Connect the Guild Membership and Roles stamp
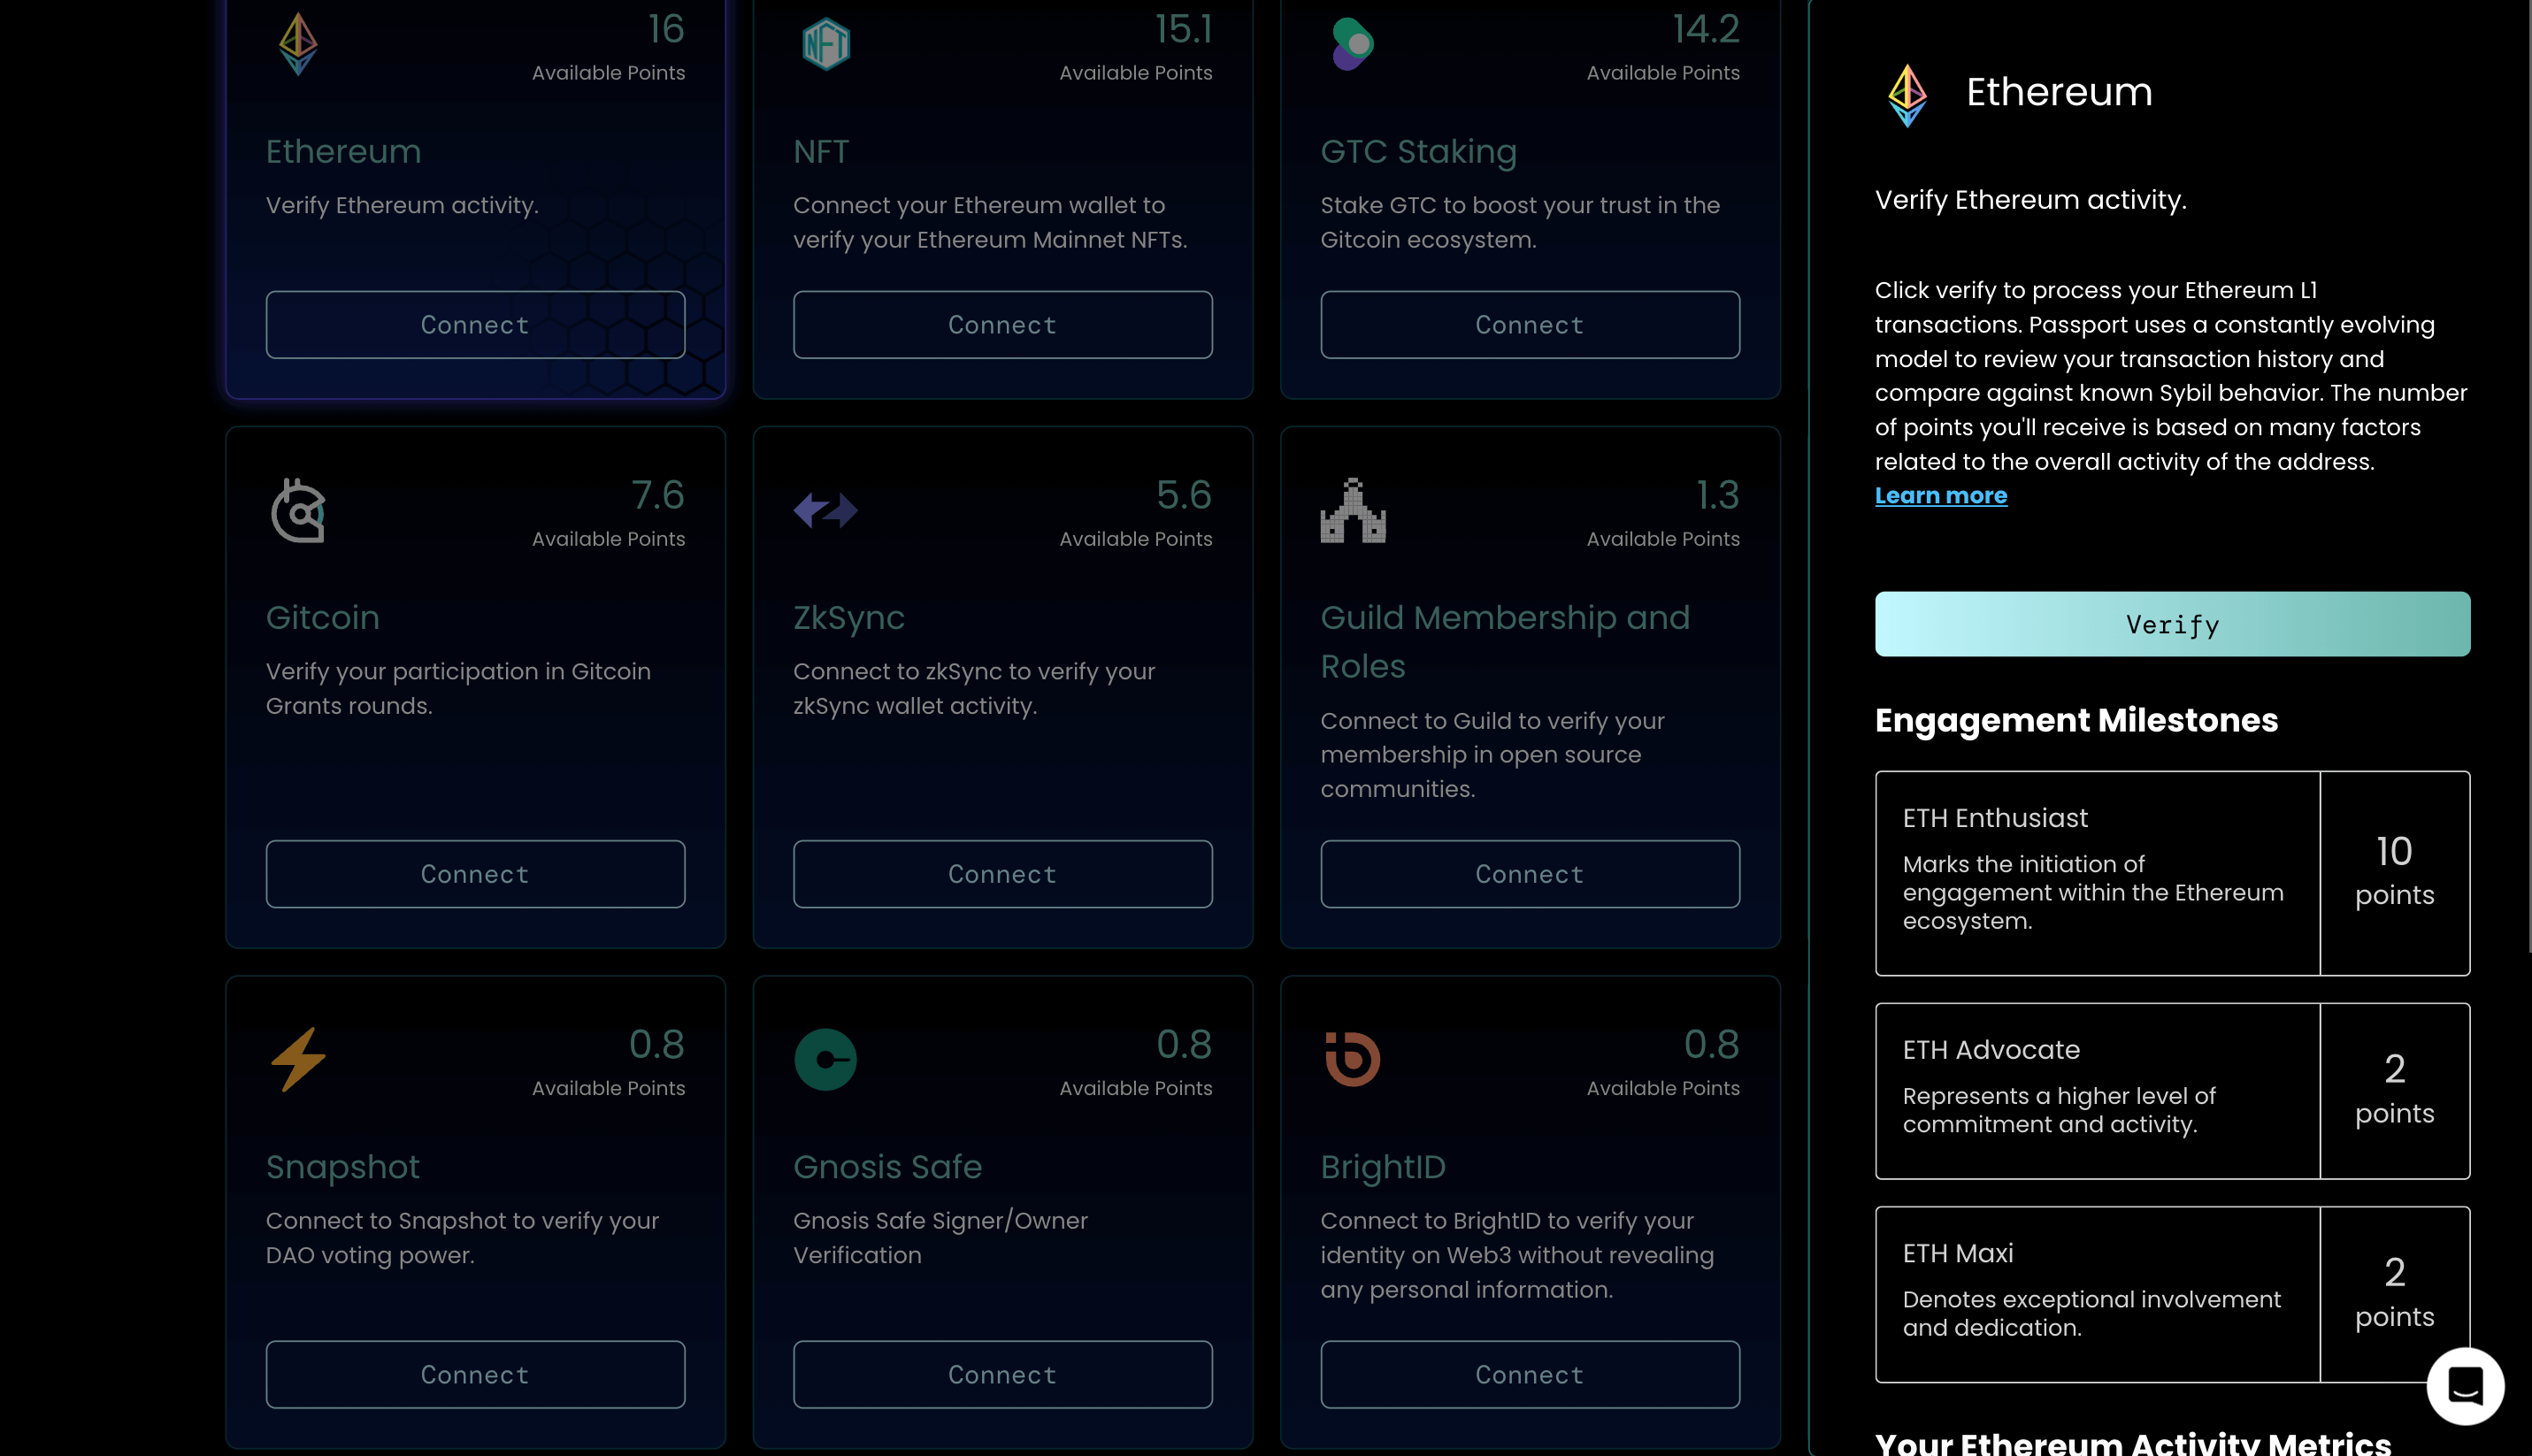This screenshot has height=1456, width=2532. (x=1530, y=874)
